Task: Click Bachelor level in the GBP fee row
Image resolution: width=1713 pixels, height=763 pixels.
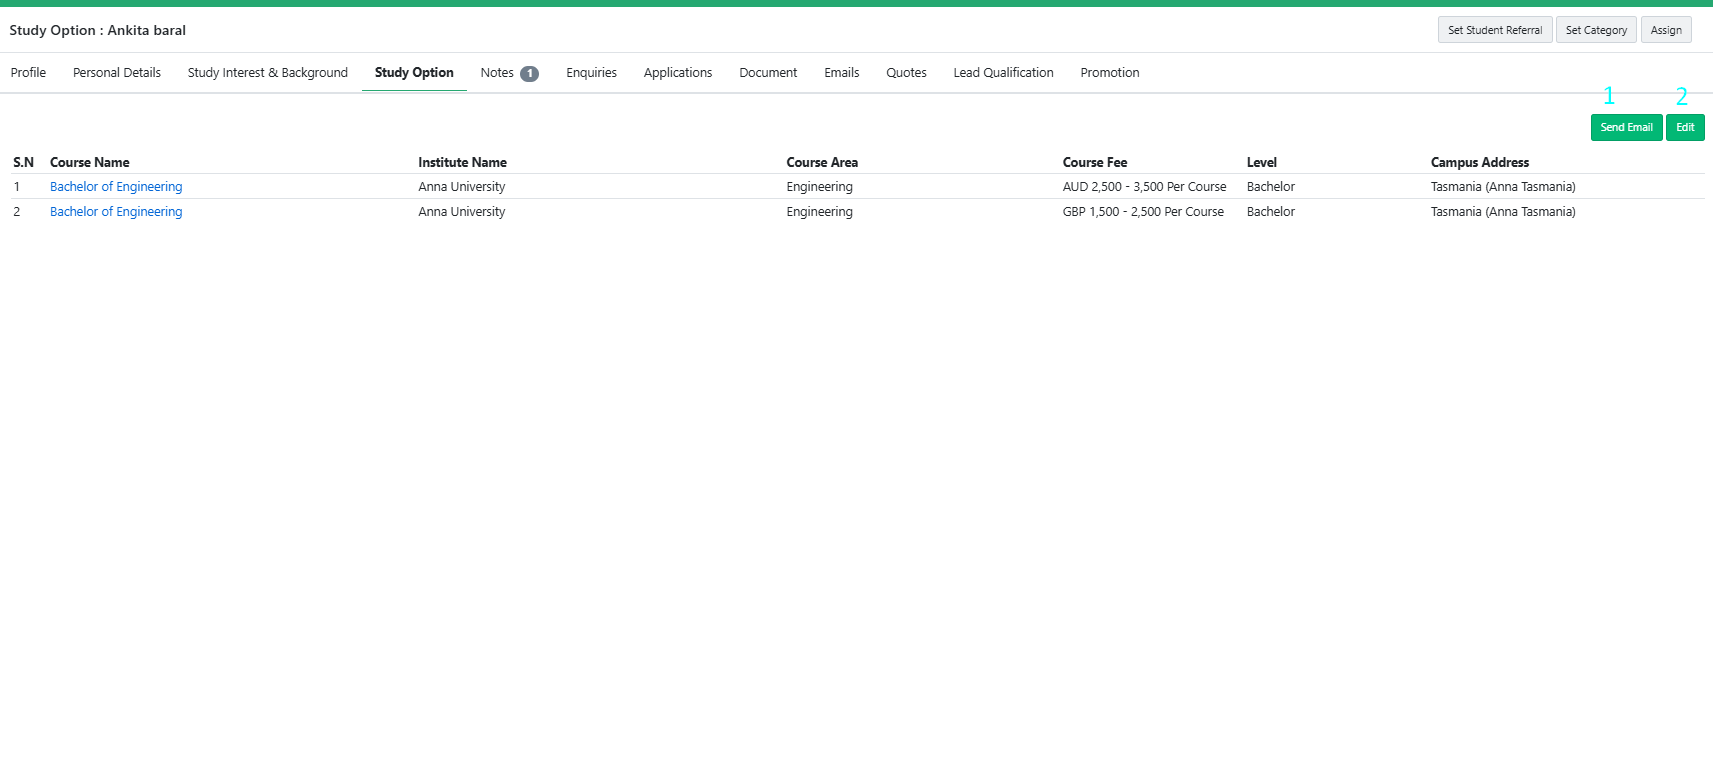Action: pos(1271,212)
